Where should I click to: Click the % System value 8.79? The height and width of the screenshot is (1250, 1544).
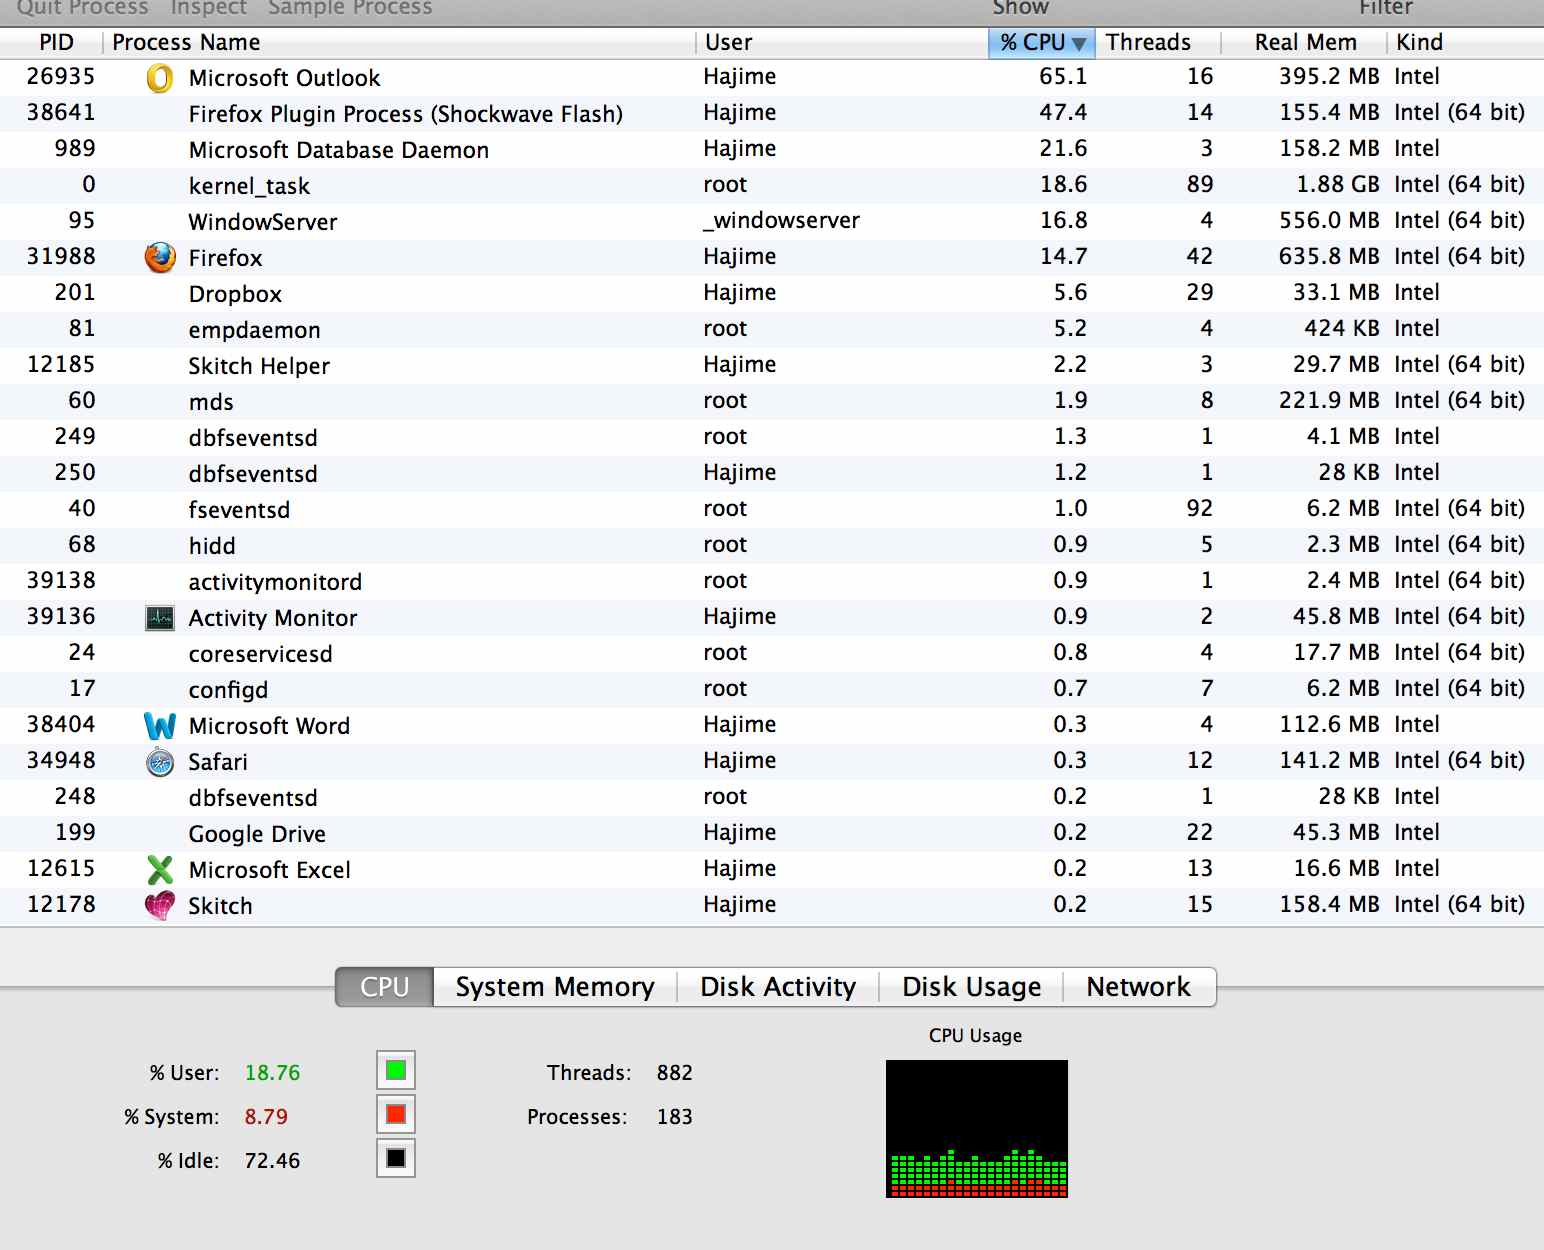(x=266, y=1116)
